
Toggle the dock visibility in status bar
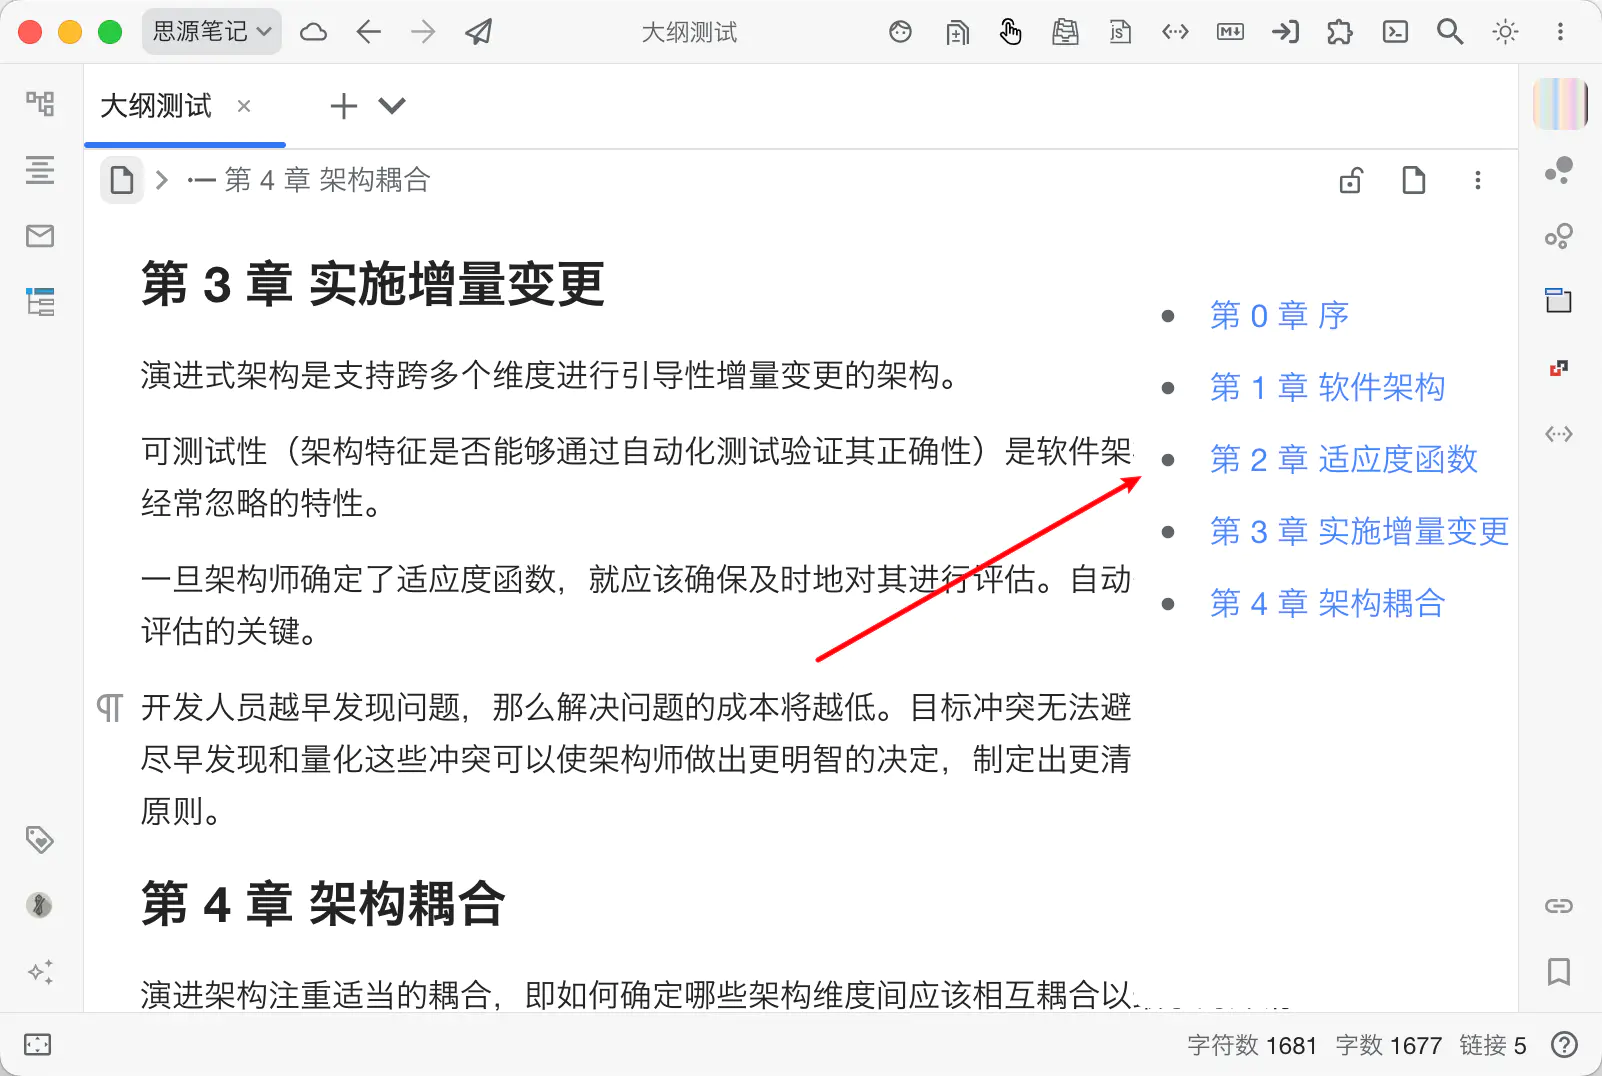(37, 1045)
